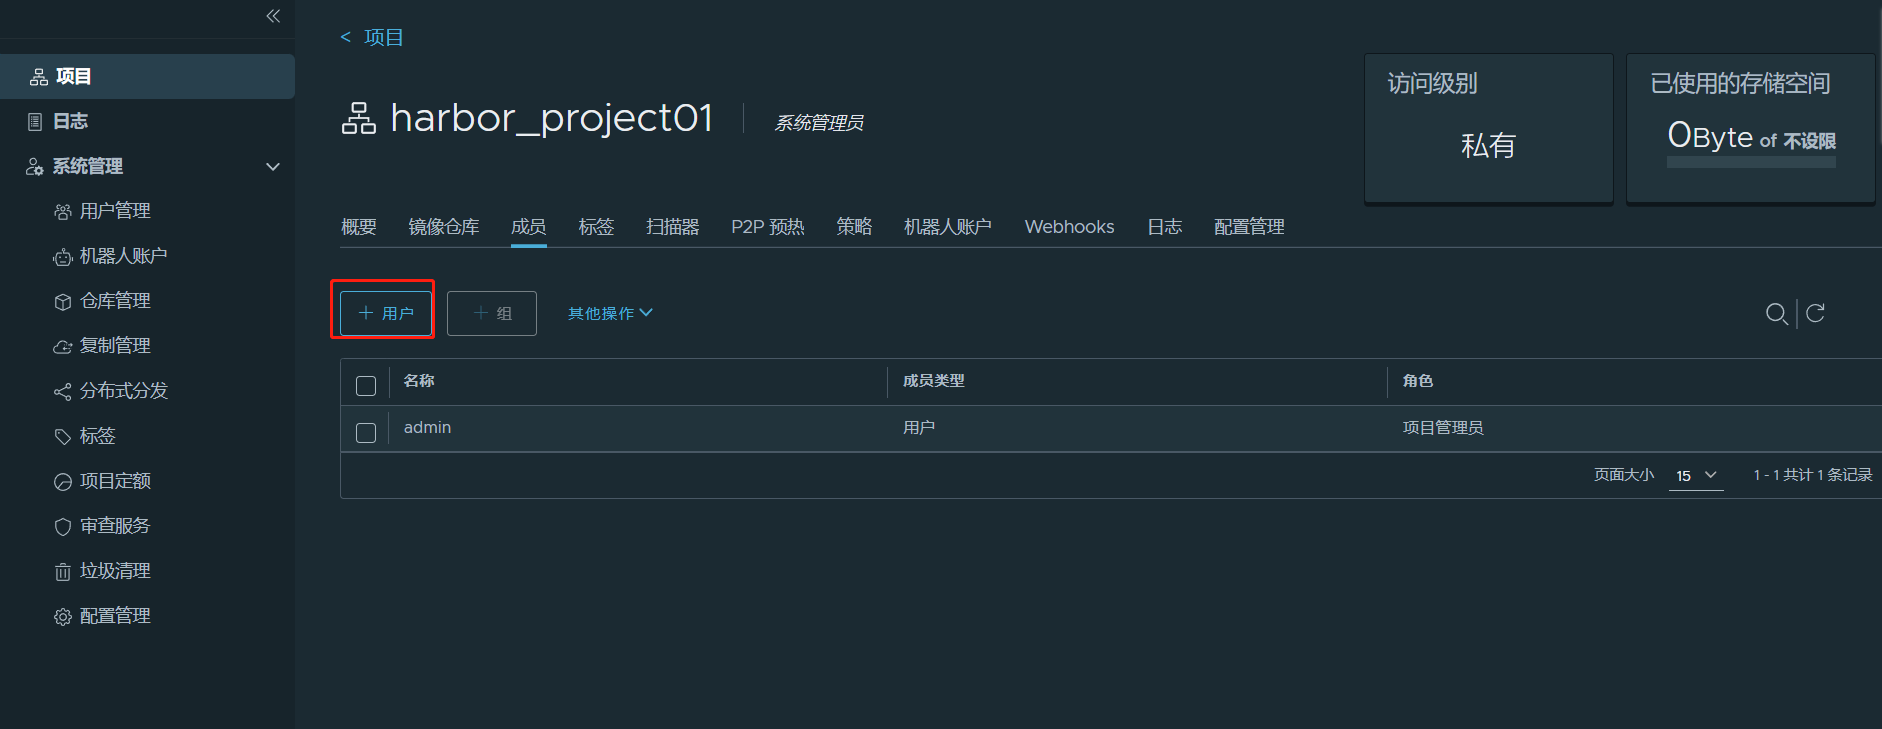Click the Labels (标签) tag icon in sidebar
Screen dimensions: 1882x729
coord(63,437)
